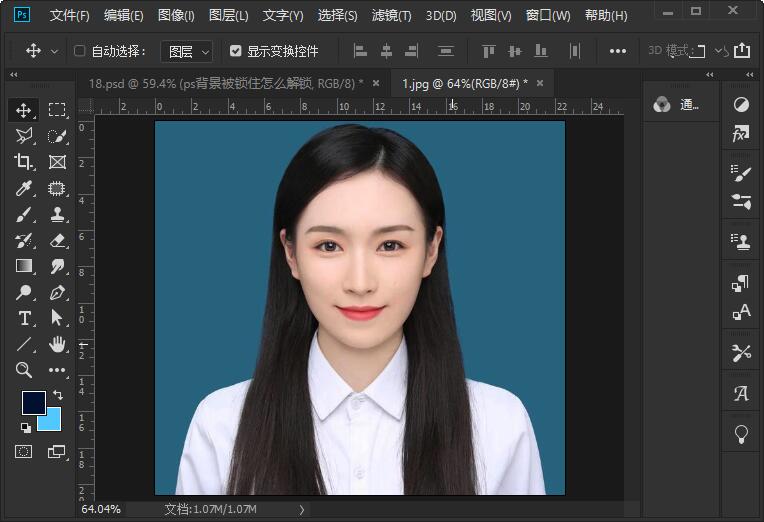Choose the Path Selection tool
The height and width of the screenshot is (522, 764).
pyautogui.click(x=57, y=318)
